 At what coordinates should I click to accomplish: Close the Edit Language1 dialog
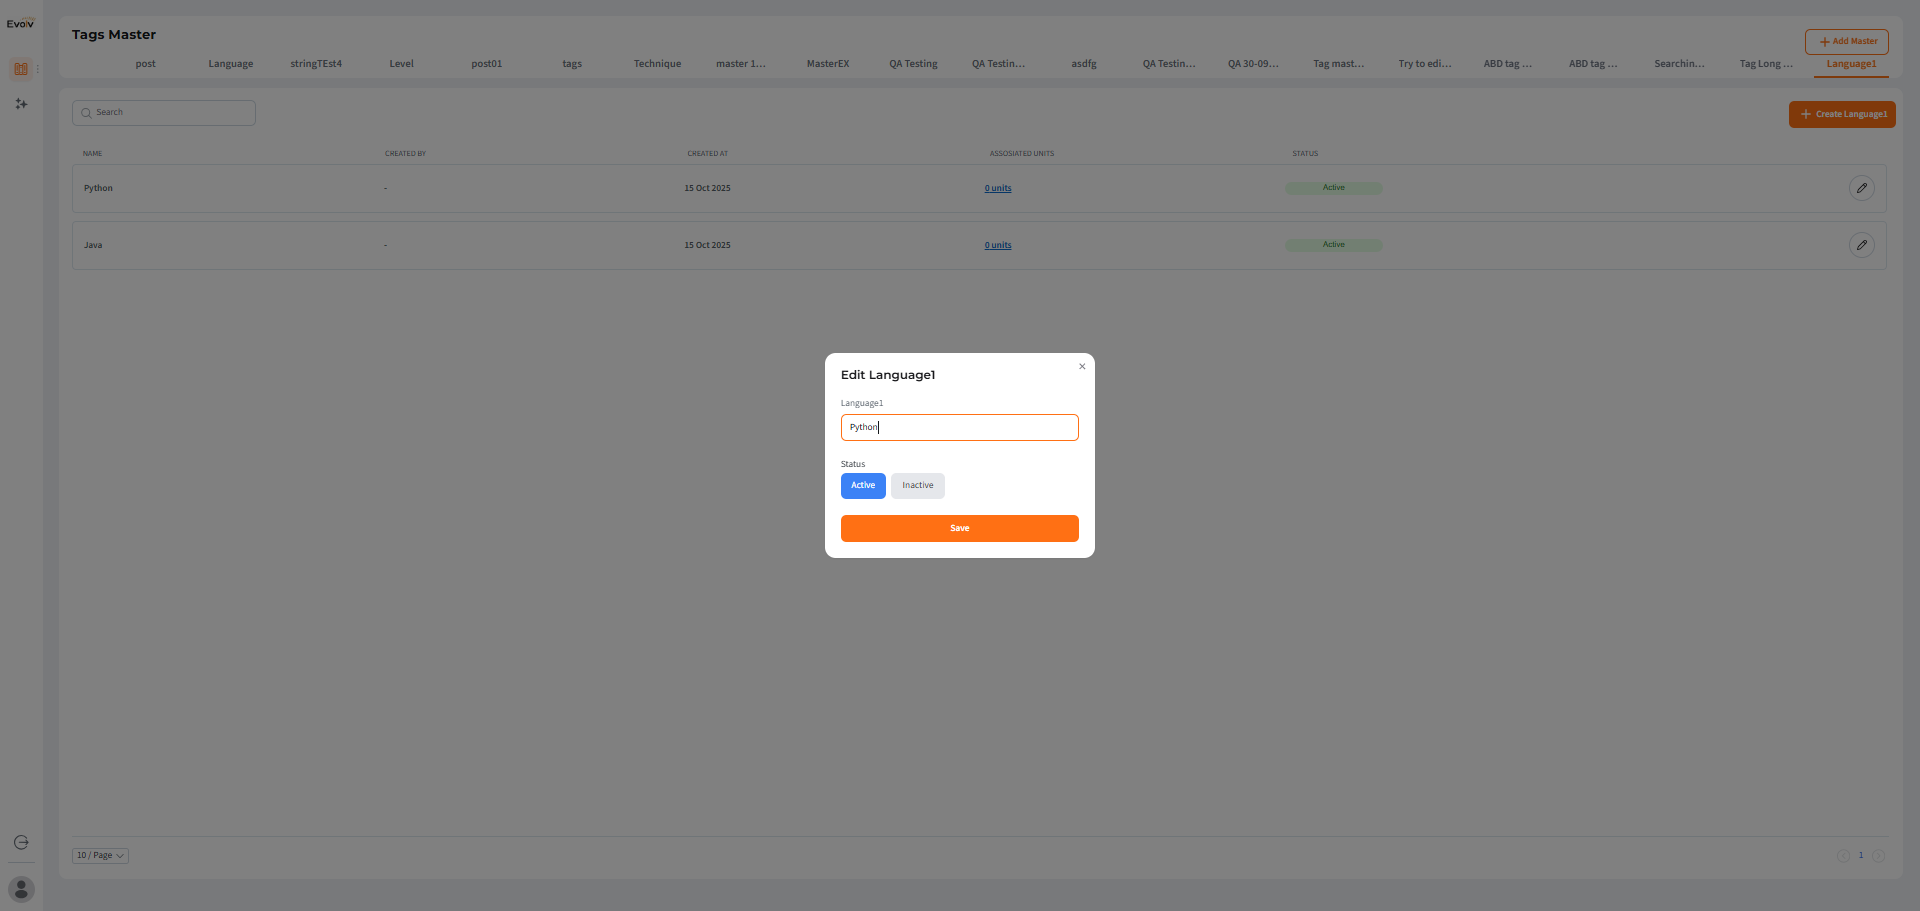pyautogui.click(x=1082, y=367)
